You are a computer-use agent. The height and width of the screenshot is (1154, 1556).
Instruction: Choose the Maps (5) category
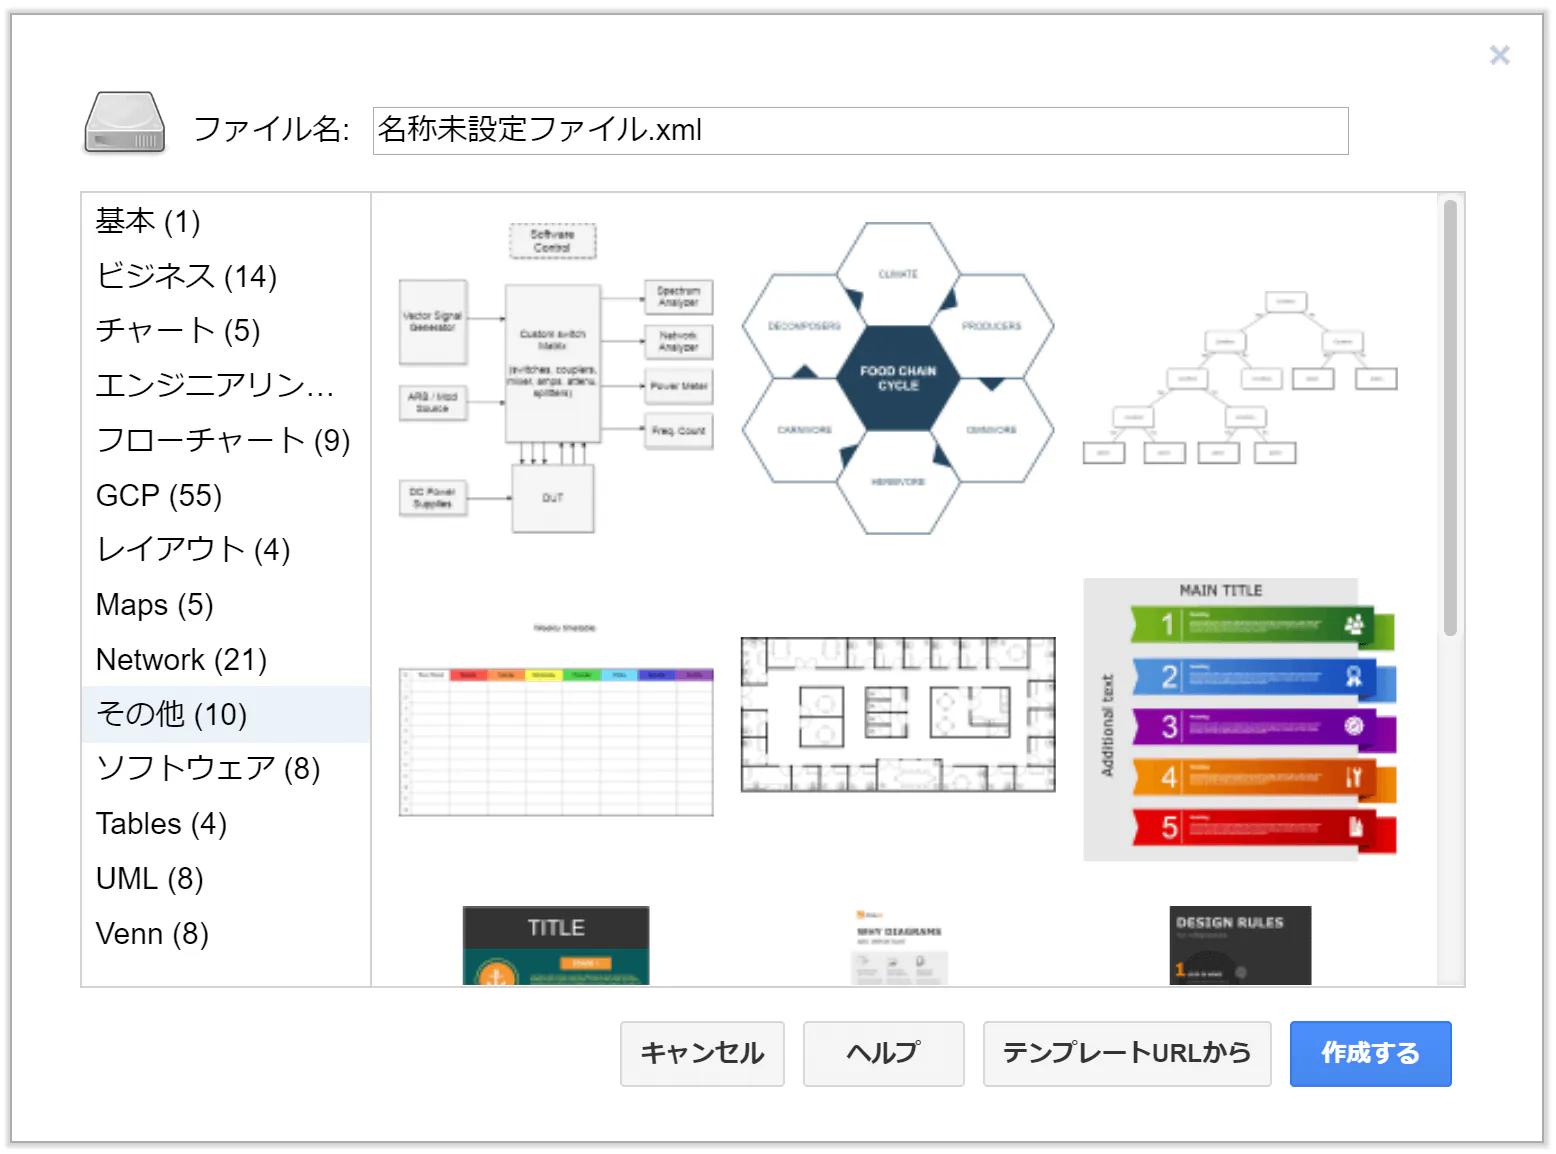[226, 605]
